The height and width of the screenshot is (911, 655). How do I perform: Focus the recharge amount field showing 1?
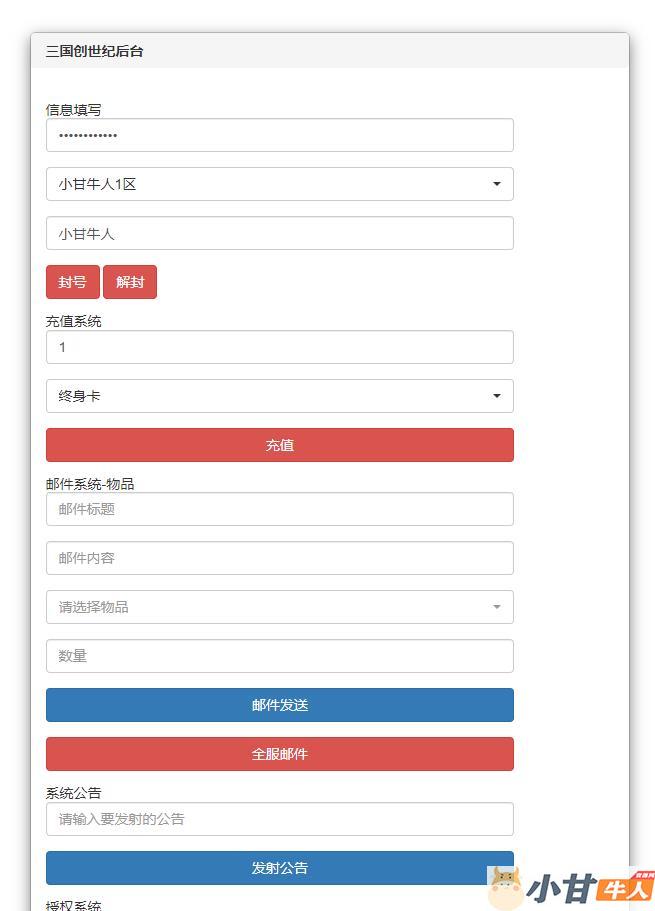(x=279, y=347)
